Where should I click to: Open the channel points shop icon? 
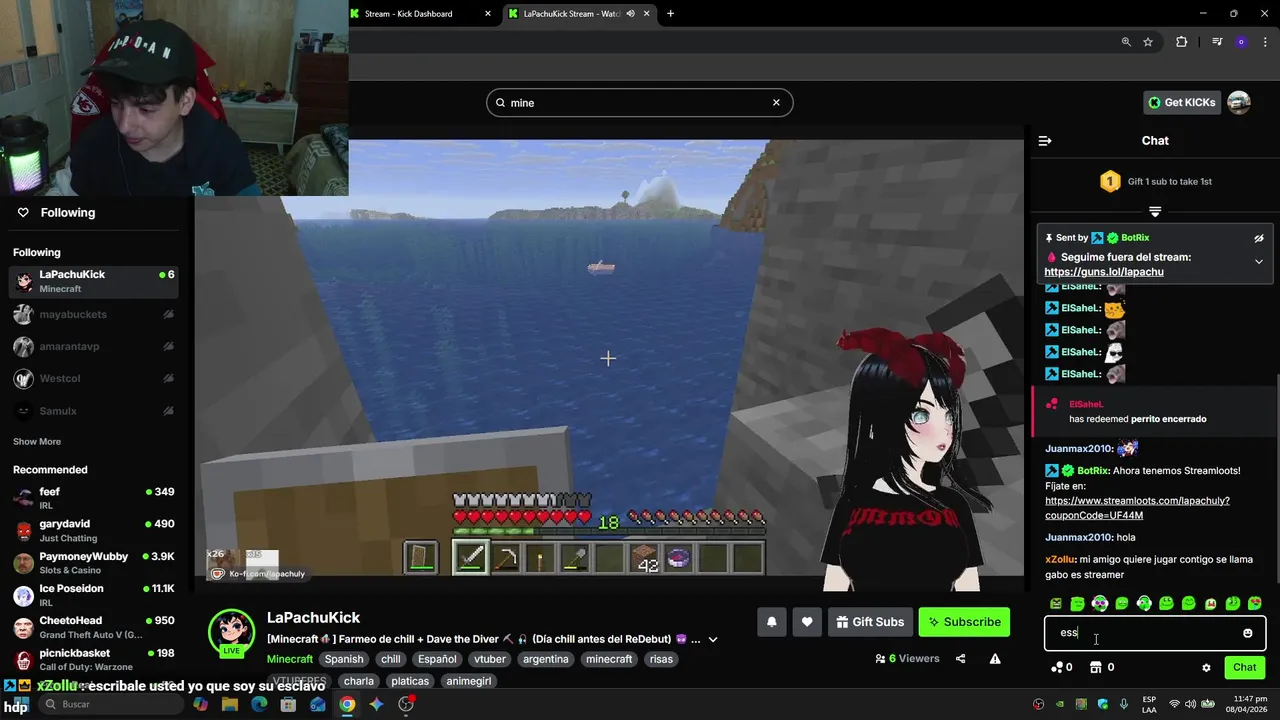tap(1096, 667)
